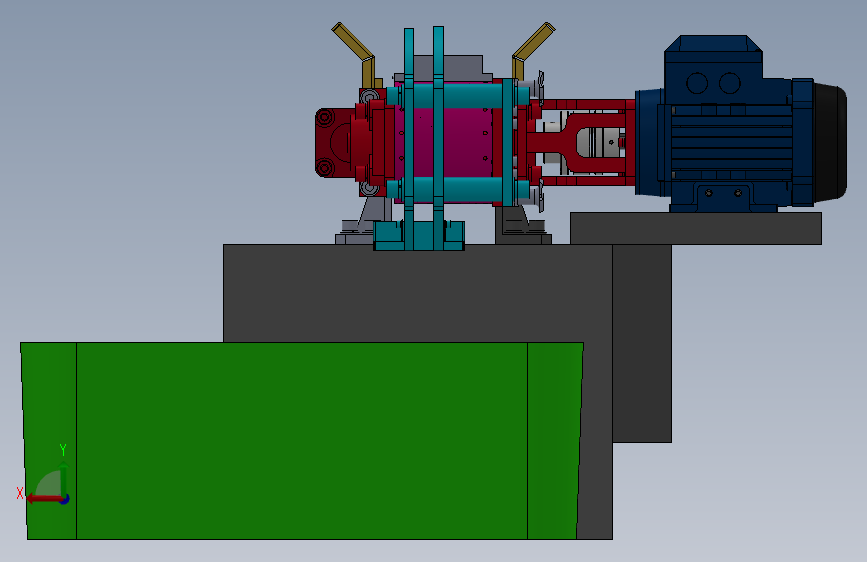
Task: Click the X axis label
Action: click(20, 493)
